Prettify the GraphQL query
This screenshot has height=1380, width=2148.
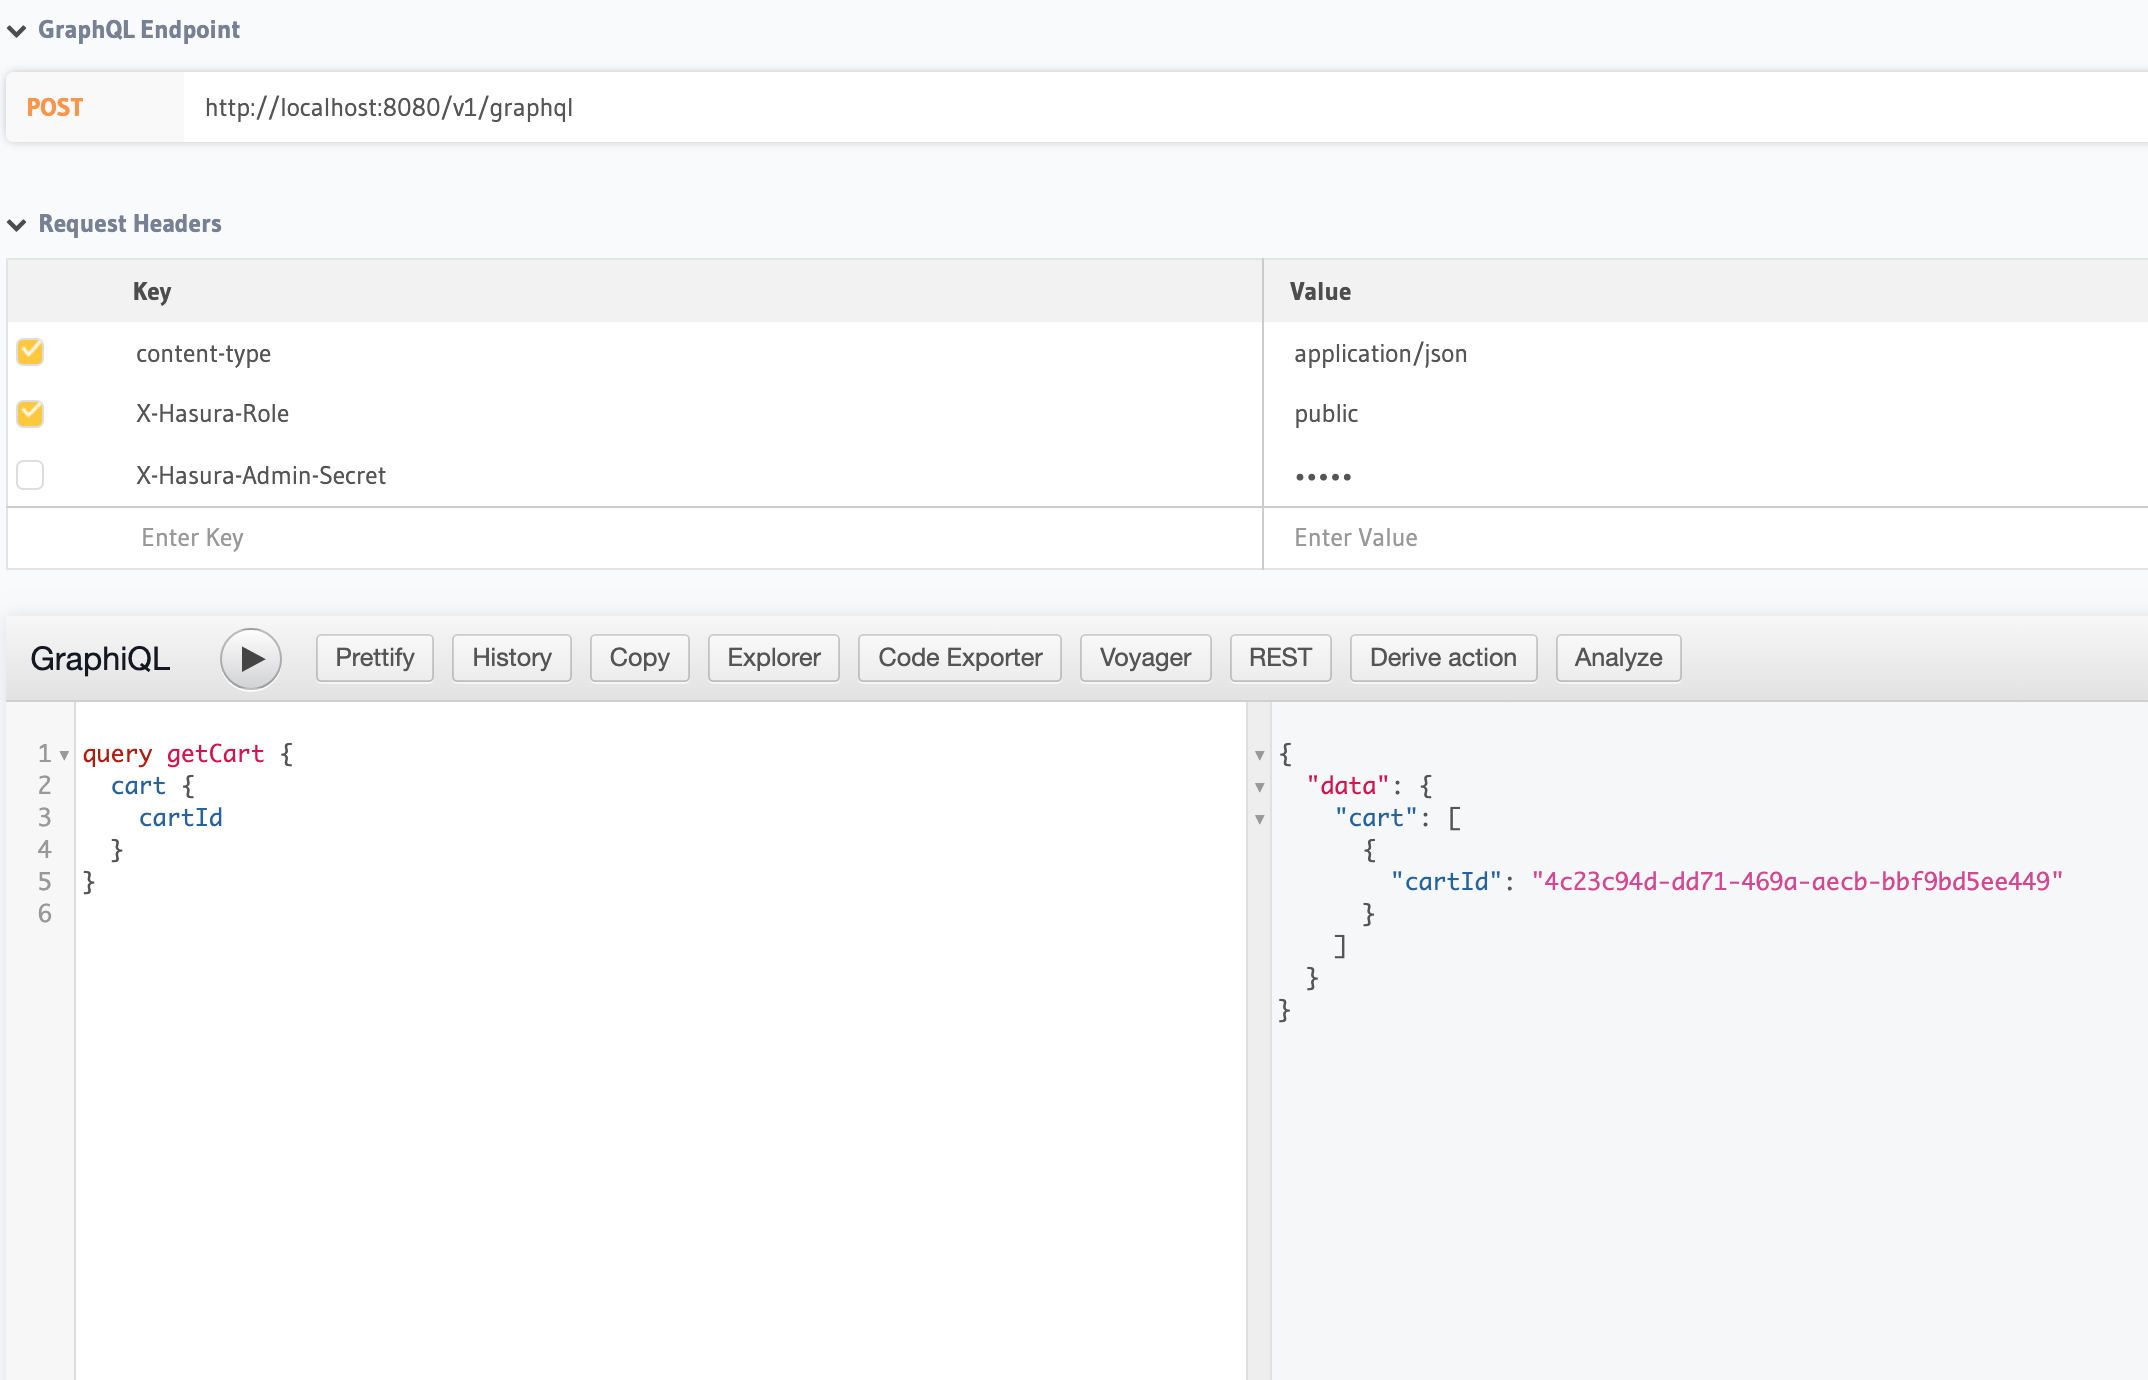click(374, 657)
